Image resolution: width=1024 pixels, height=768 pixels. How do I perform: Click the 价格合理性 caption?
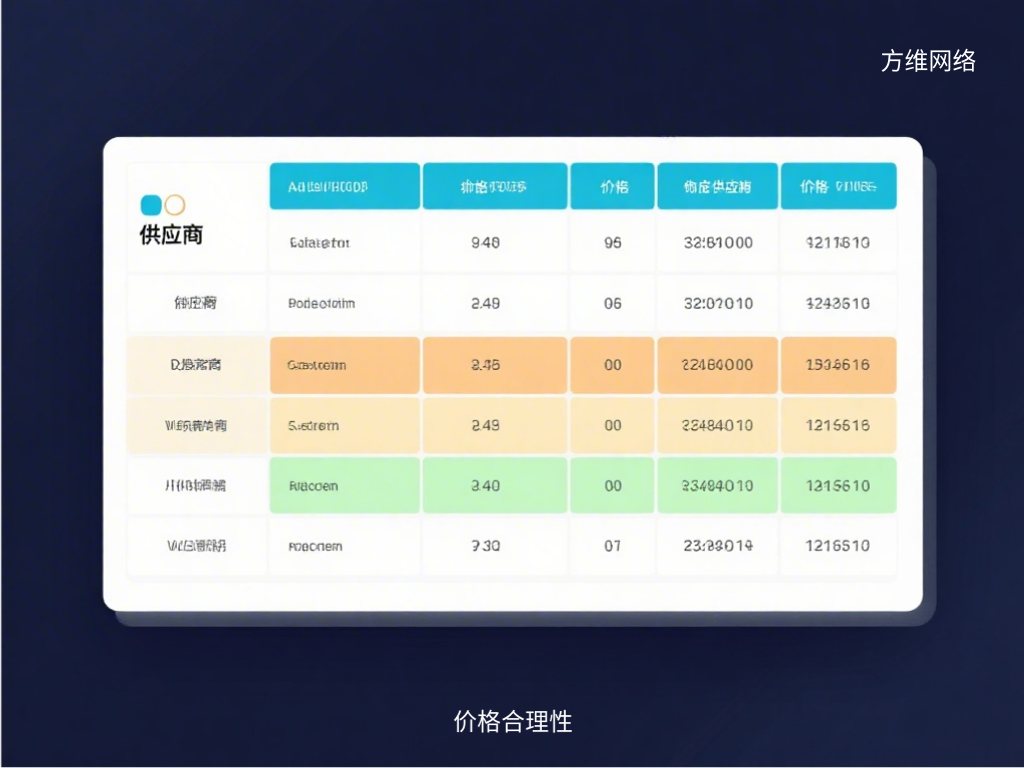(513, 722)
